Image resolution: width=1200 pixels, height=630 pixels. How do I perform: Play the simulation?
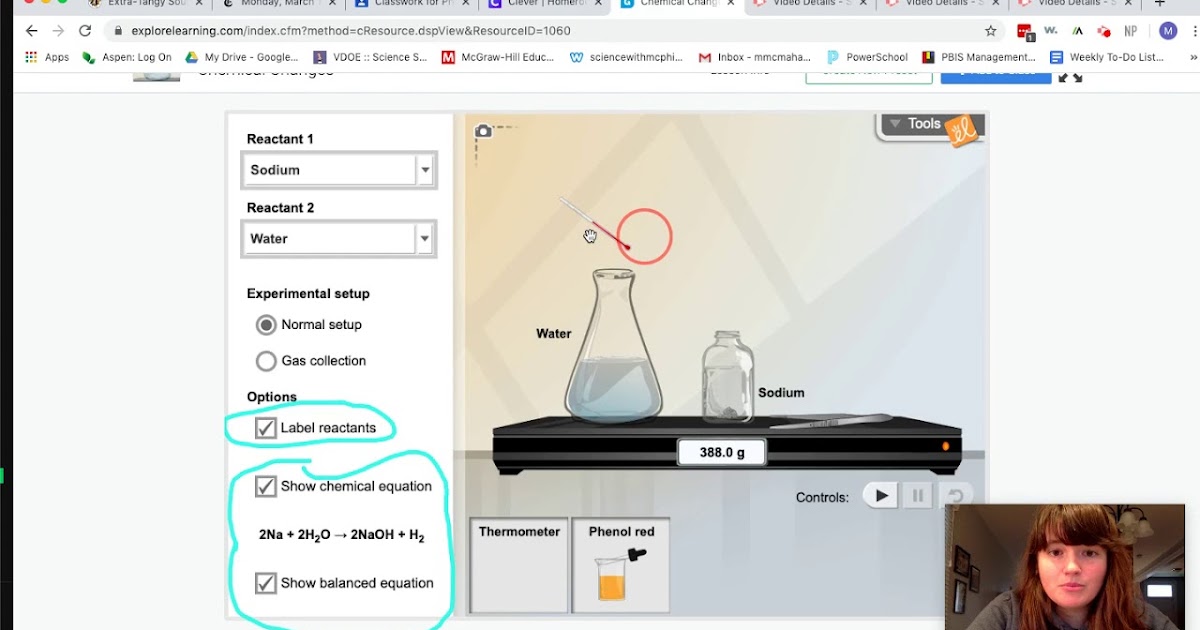[x=880, y=495]
